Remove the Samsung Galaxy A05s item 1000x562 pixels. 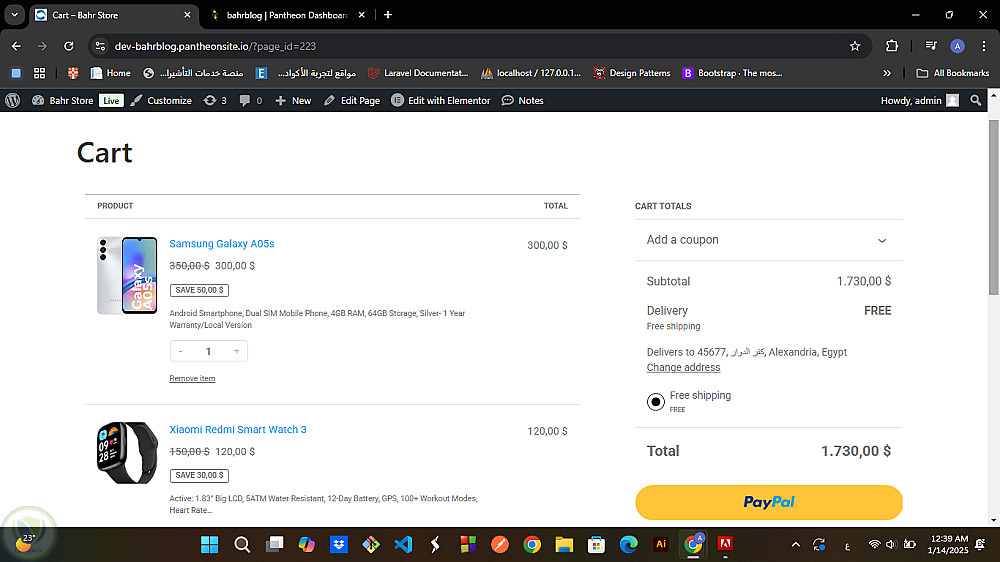(x=192, y=378)
